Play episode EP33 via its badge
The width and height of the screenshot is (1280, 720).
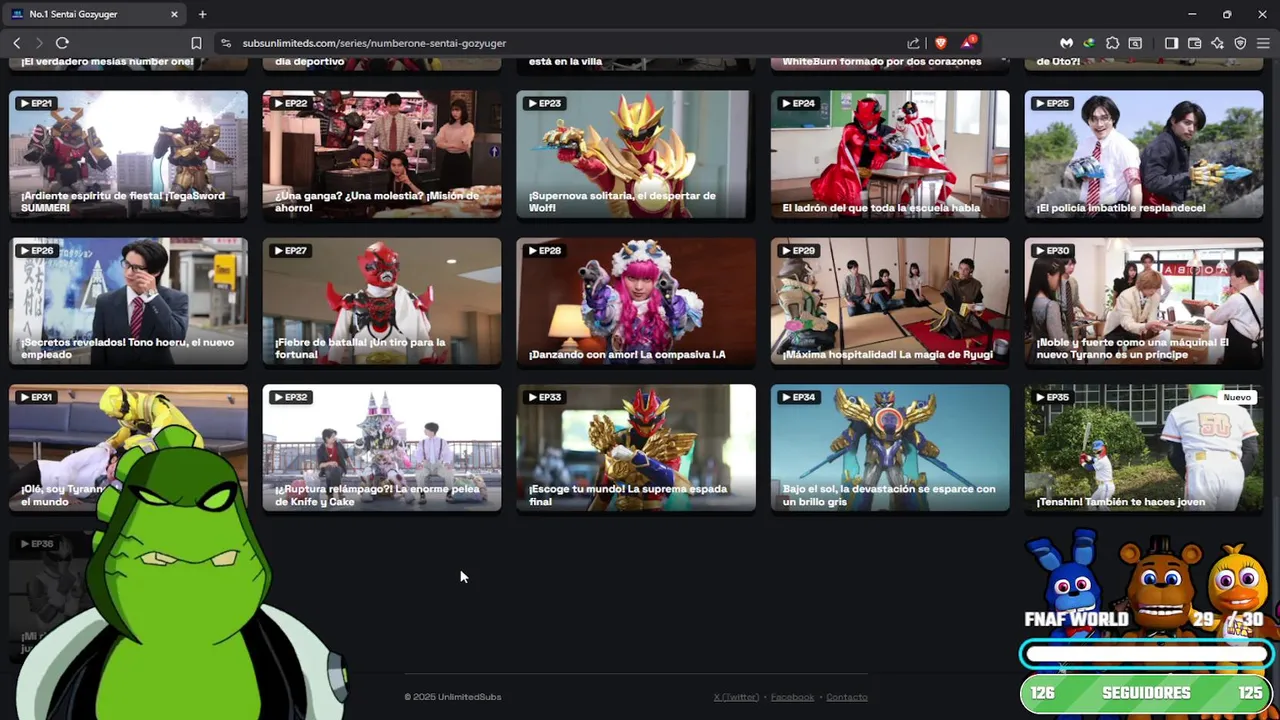[x=543, y=397]
